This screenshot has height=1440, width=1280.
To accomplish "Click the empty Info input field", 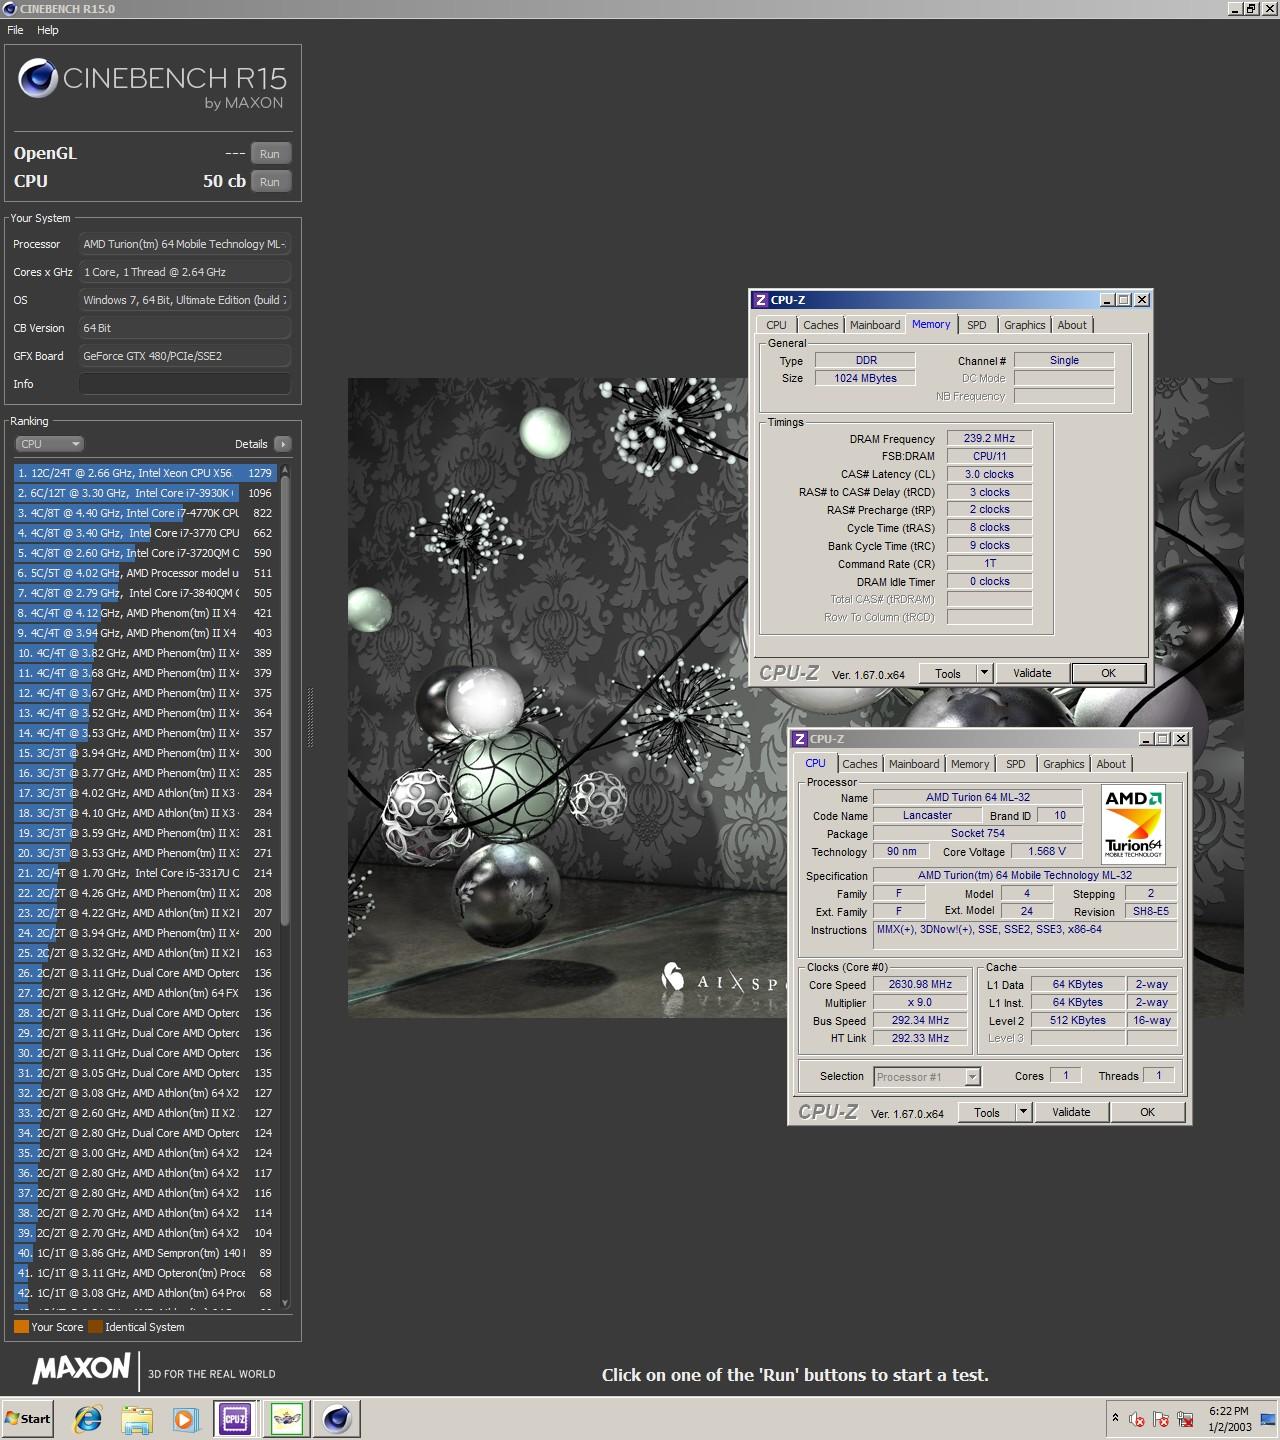I will tap(185, 384).
